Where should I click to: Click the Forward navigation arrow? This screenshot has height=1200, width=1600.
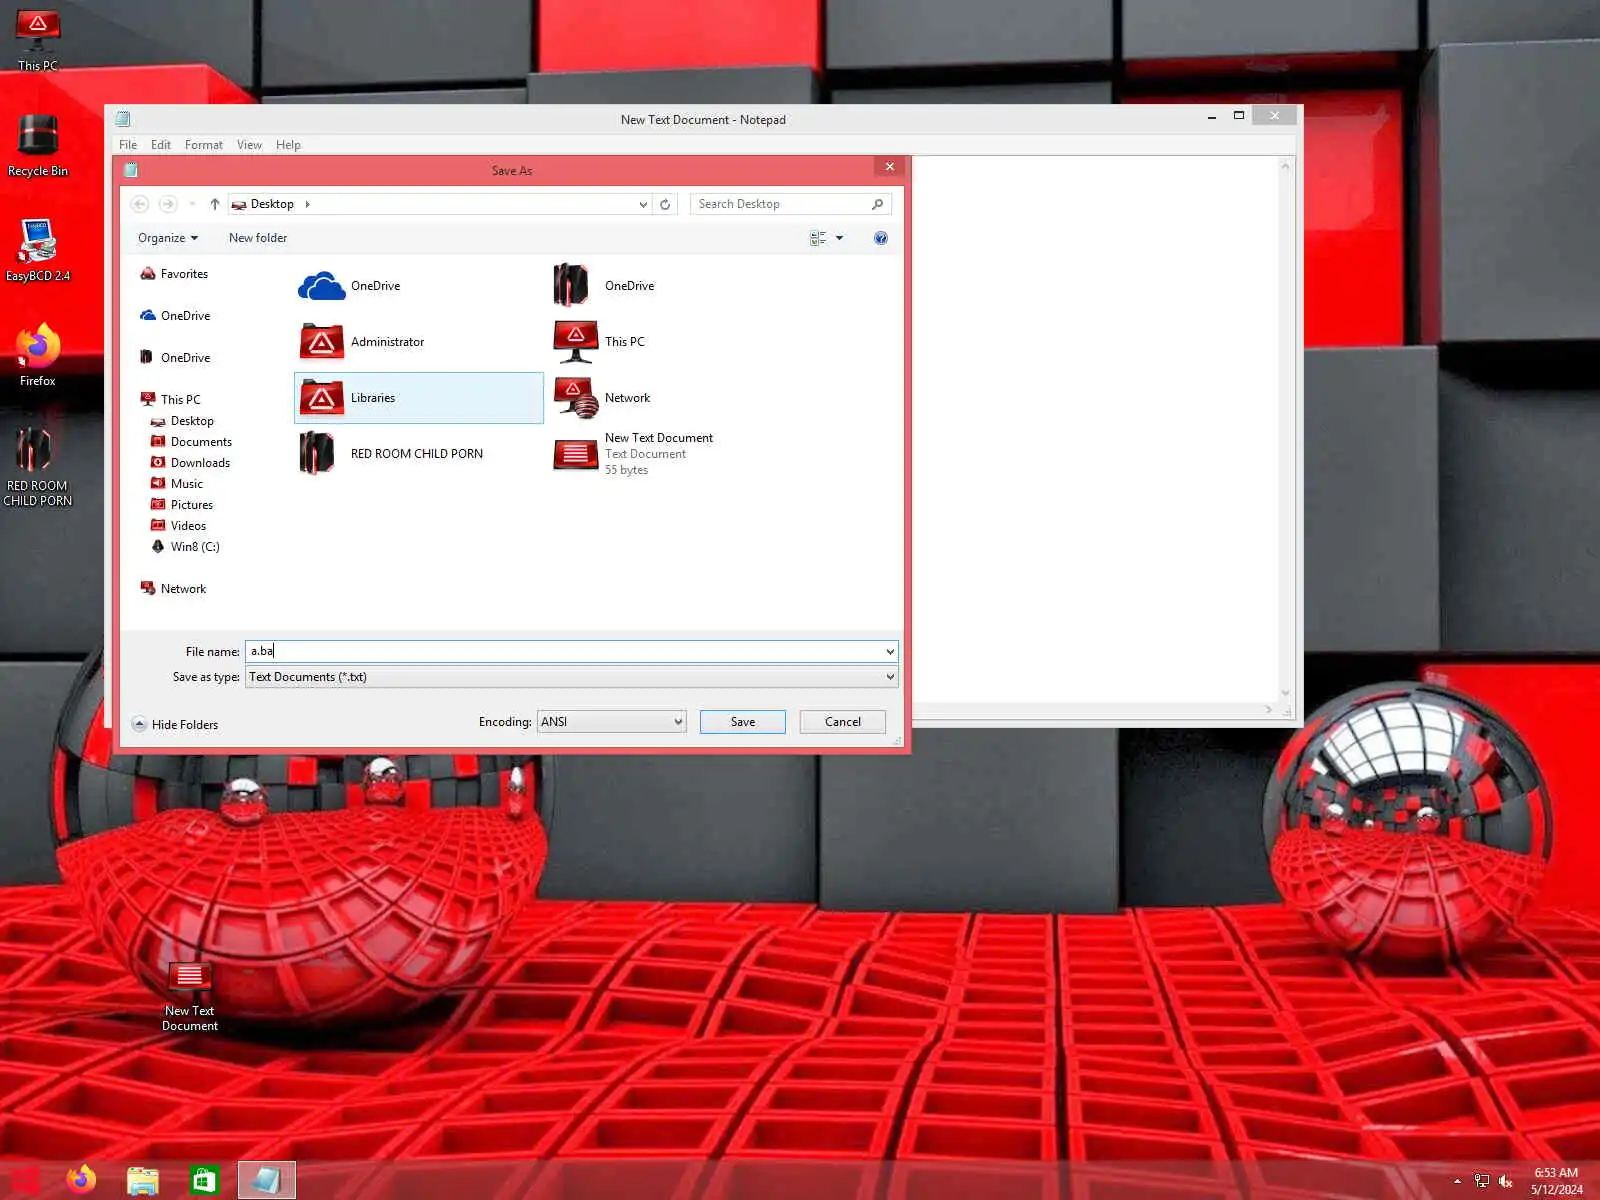click(168, 204)
